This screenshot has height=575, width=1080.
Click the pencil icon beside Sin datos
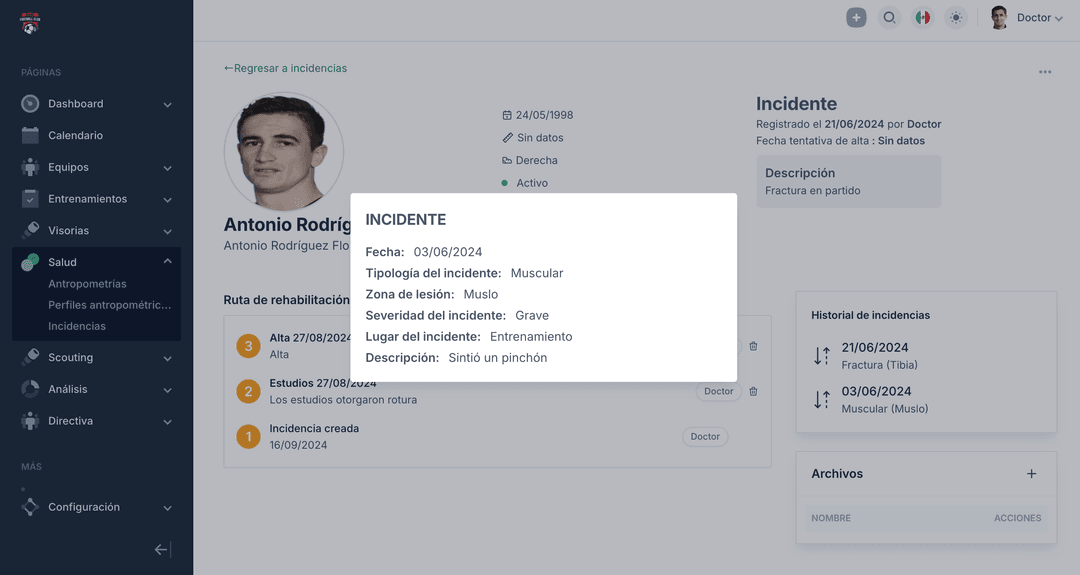(508, 138)
